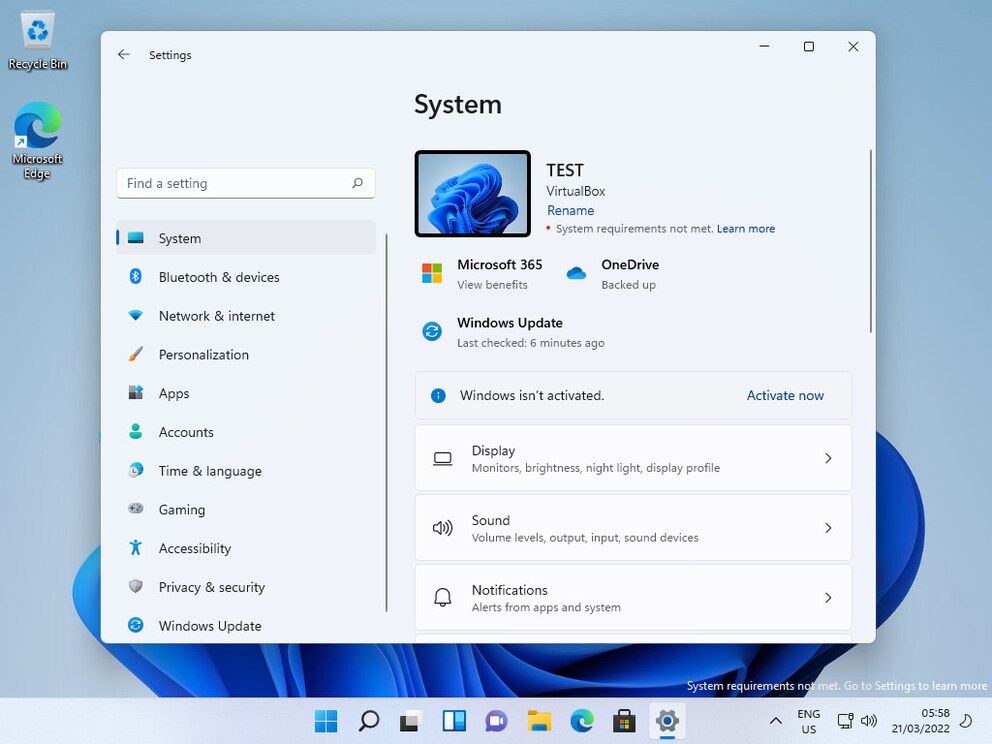The height and width of the screenshot is (744, 992).
Task: Click the Windows Update sidebar sync icon
Action: [x=135, y=625]
